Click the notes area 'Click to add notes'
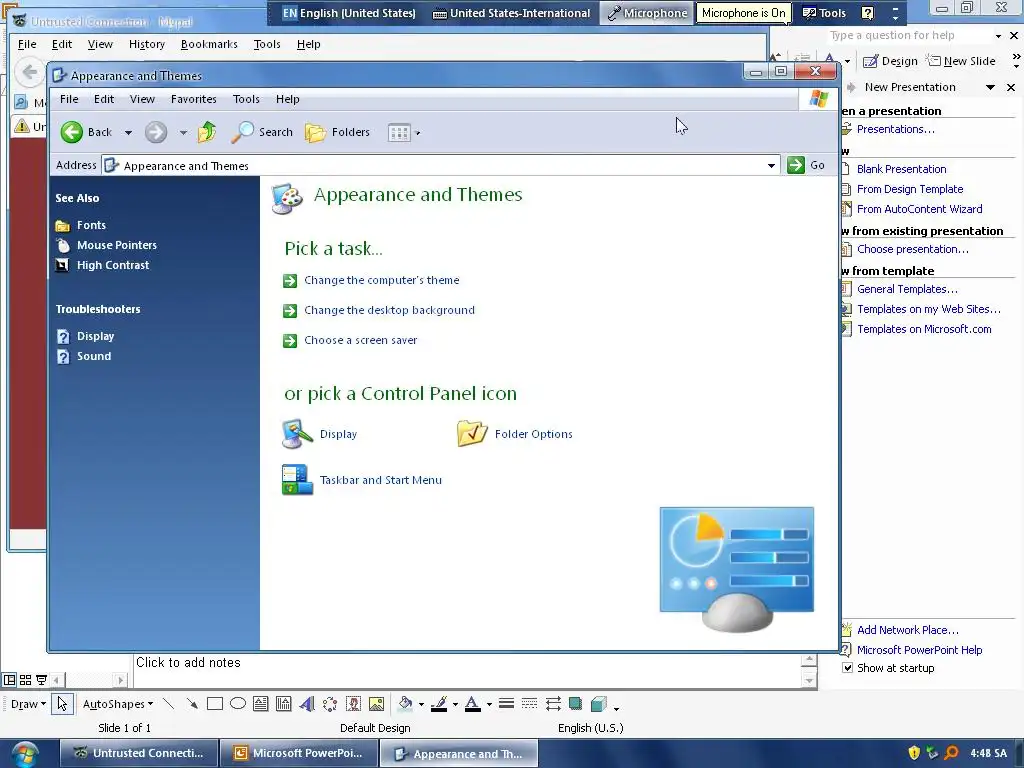1024x768 pixels. 188,663
